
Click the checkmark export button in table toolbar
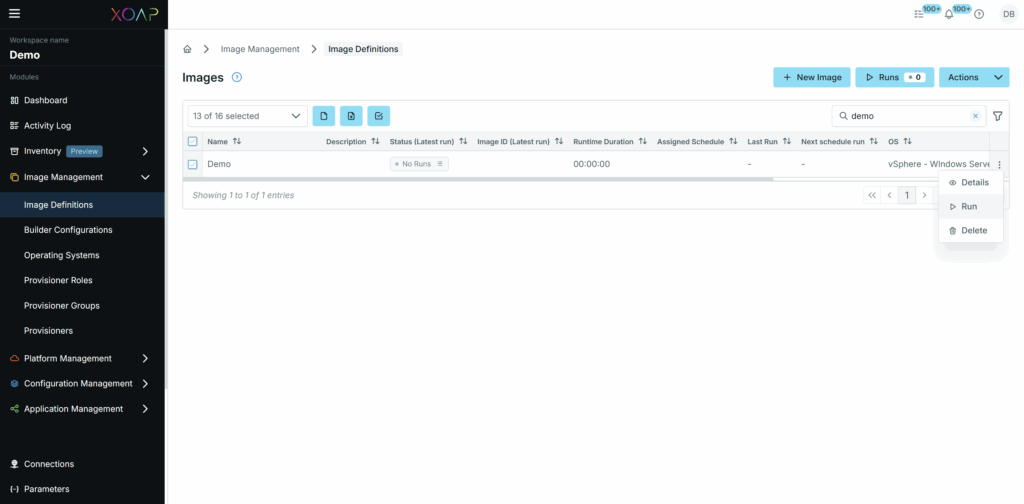[378, 116]
